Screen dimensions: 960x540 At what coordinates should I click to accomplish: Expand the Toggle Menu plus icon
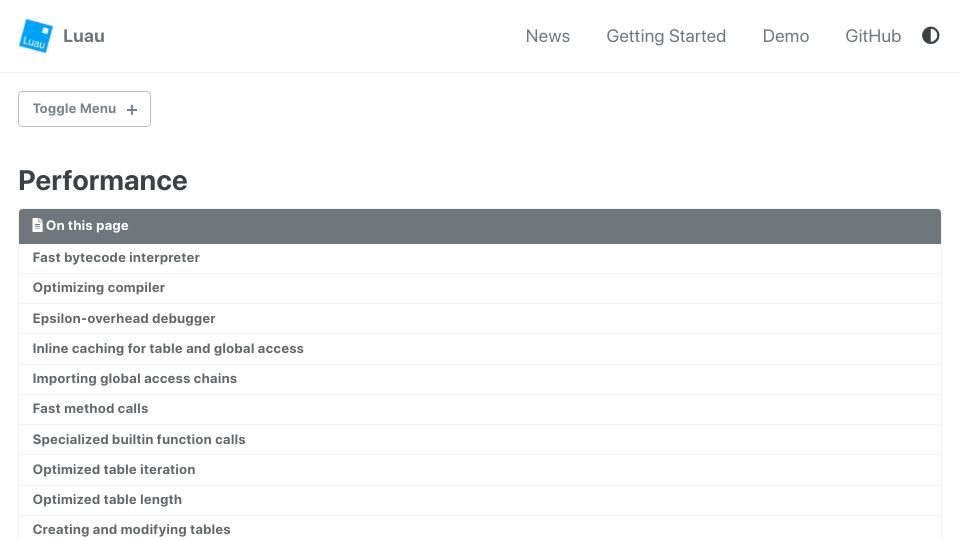point(132,110)
